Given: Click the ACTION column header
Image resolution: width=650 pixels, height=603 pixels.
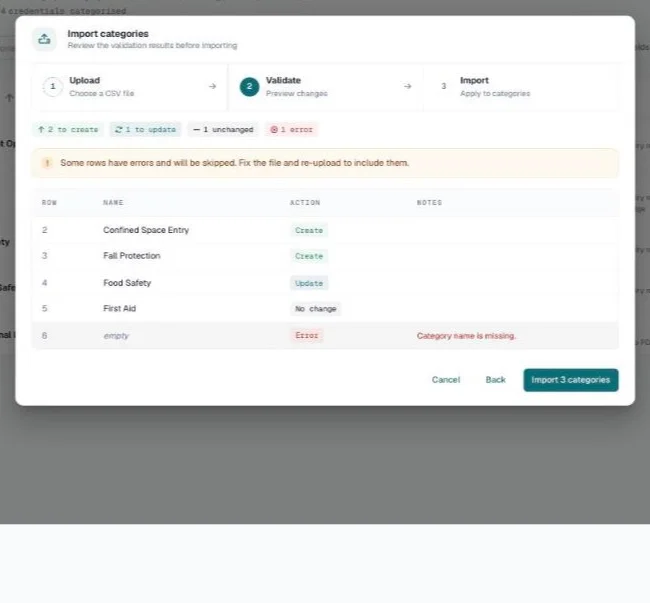Looking at the screenshot, I should click(305, 203).
